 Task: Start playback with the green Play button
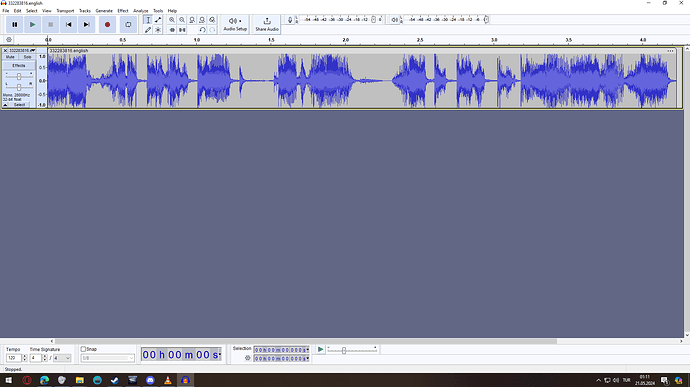33,25
